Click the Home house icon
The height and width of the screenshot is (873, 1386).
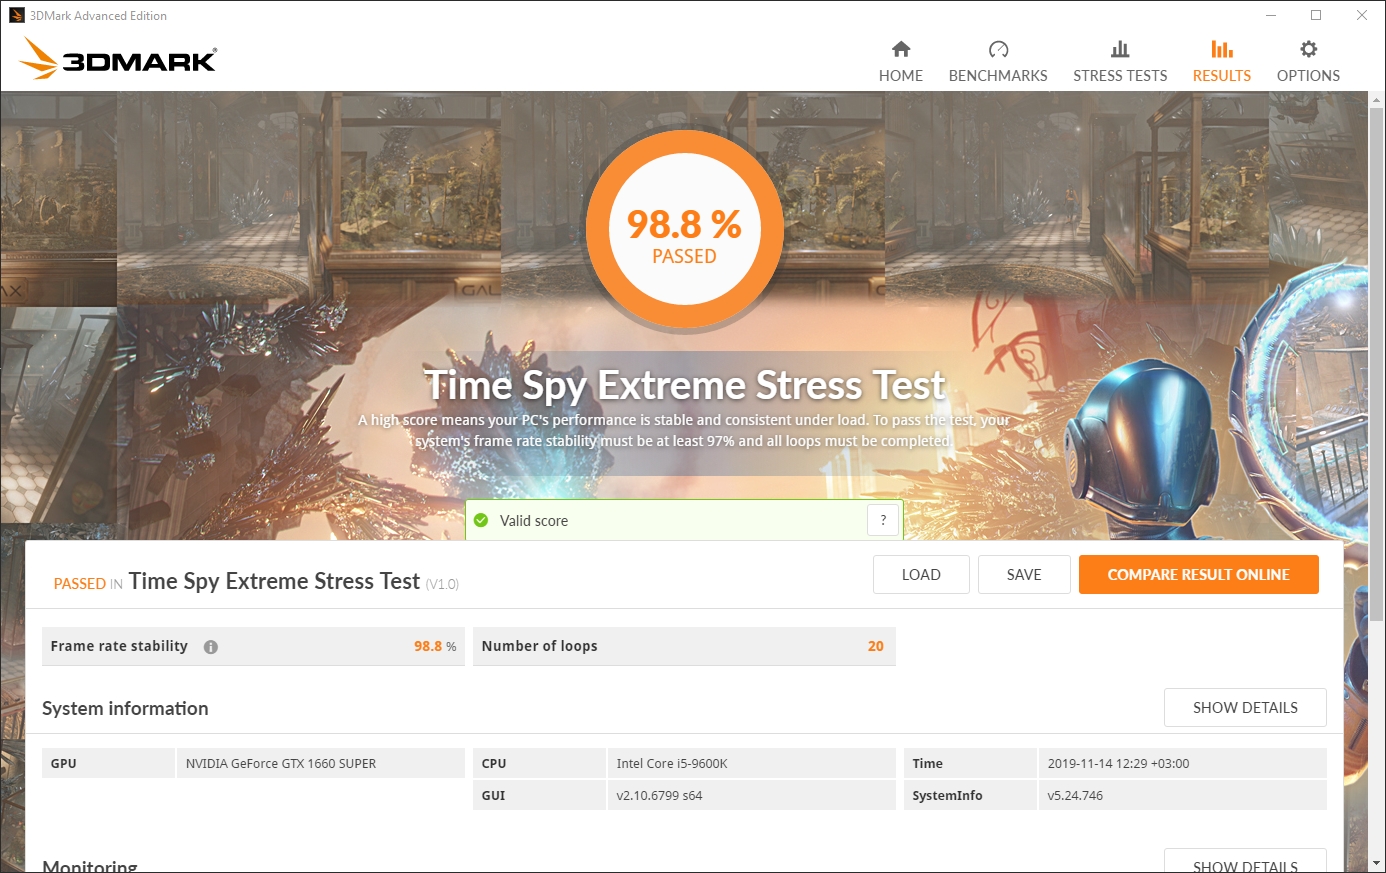901,49
